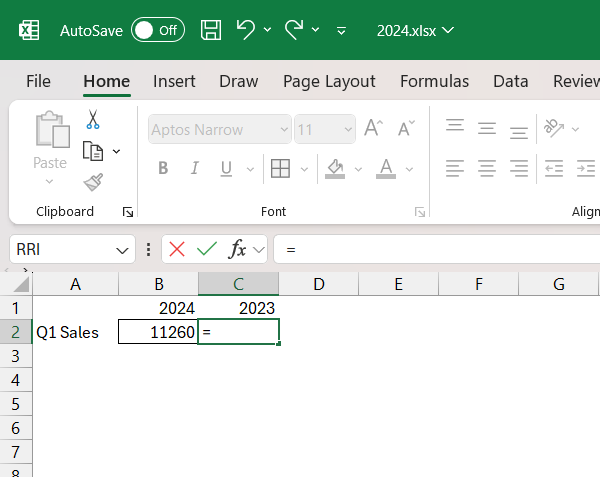Save the workbook with the floppy disk icon
Viewport: 600px width, 477px height.
coord(211,30)
